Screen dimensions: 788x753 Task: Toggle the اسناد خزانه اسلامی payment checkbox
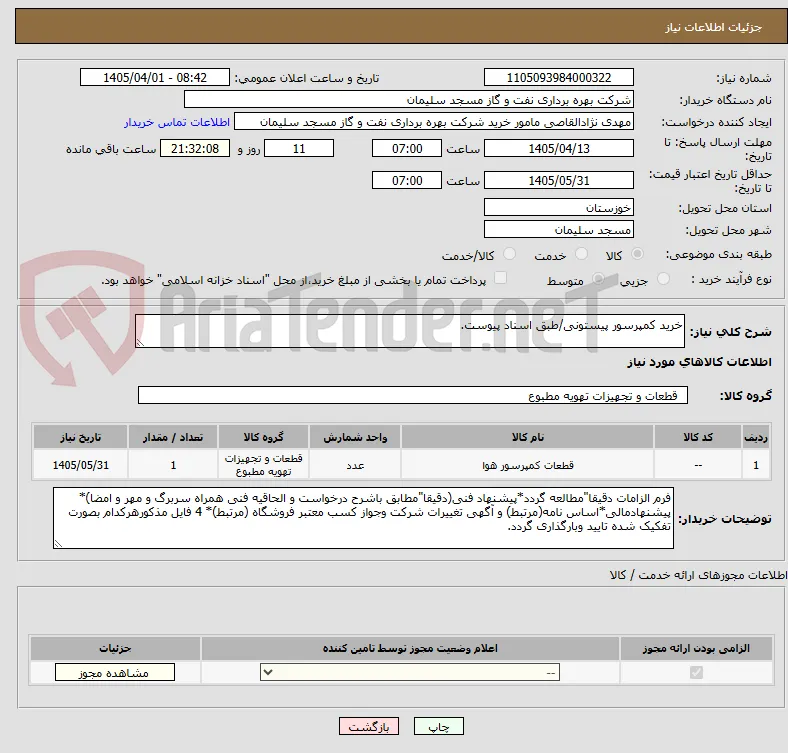click(501, 278)
